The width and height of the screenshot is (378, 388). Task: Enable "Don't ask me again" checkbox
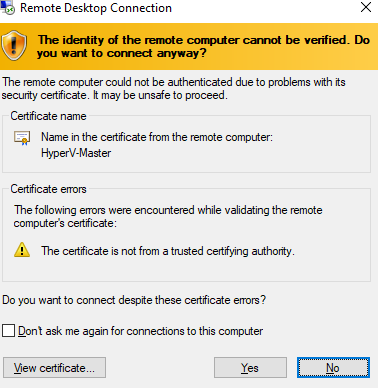(x=8, y=331)
